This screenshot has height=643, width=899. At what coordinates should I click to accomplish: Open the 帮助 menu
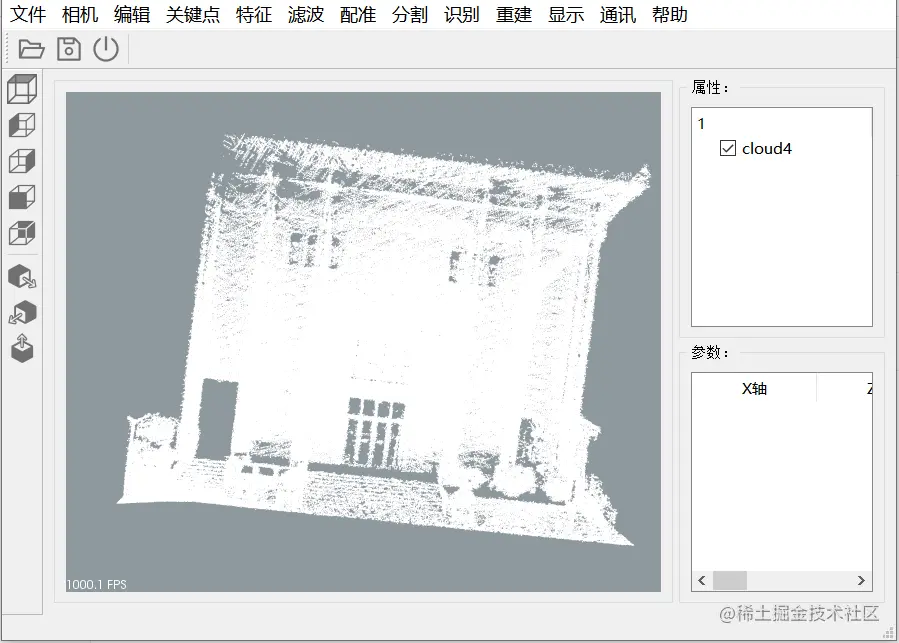[x=670, y=14]
